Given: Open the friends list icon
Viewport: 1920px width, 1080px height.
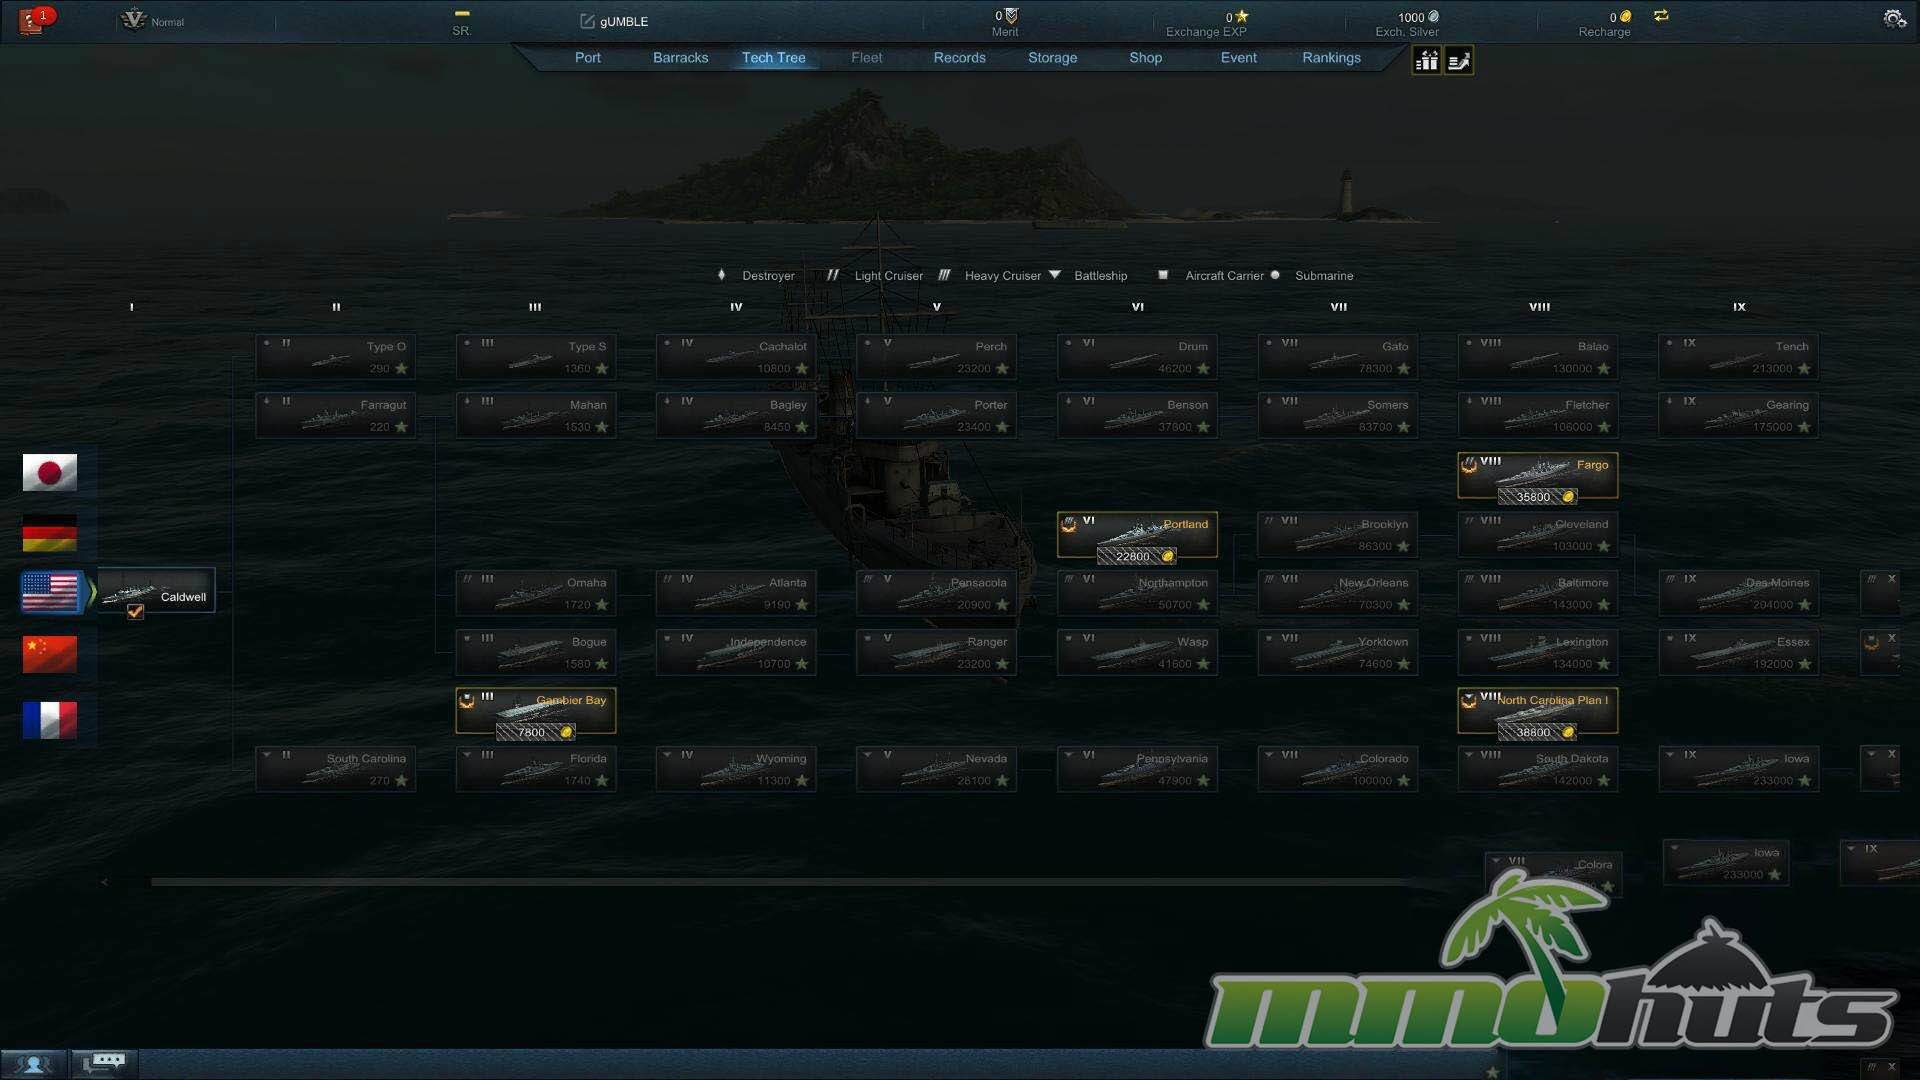Looking at the screenshot, I should click(33, 1064).
